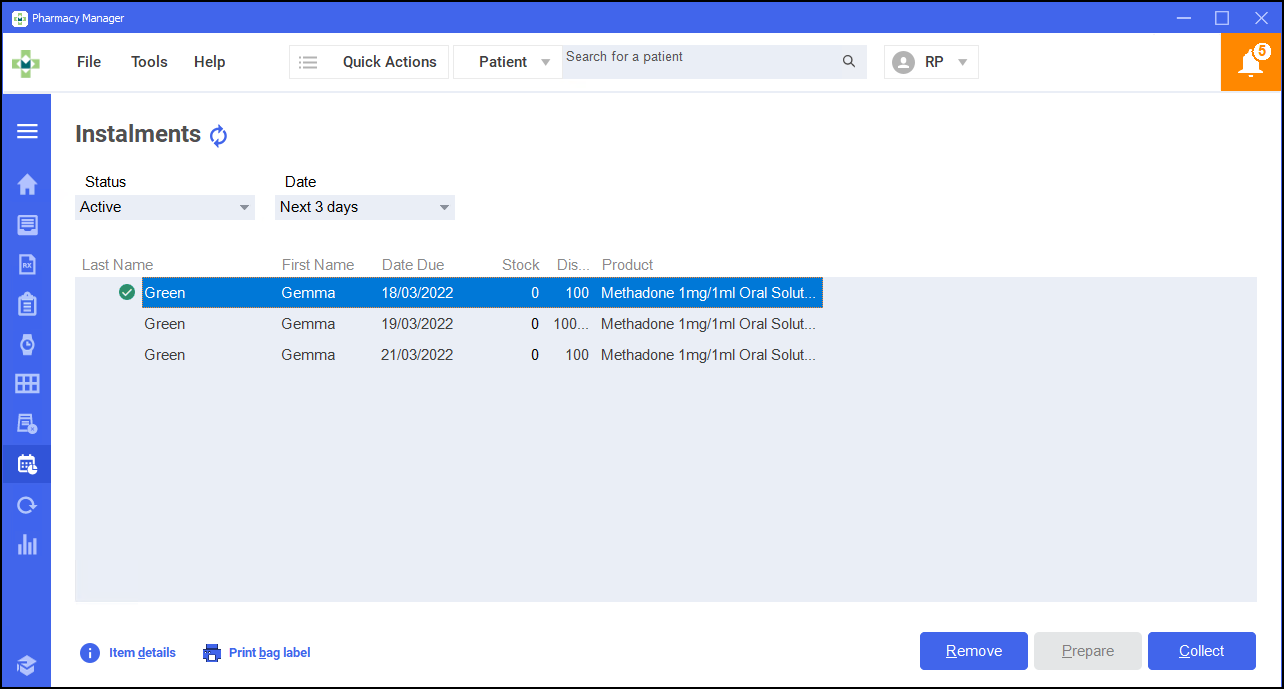Open the bar chart reports icon
Image resolution: width=1284 pixels, height=689 pixels.
click(27, 545)
